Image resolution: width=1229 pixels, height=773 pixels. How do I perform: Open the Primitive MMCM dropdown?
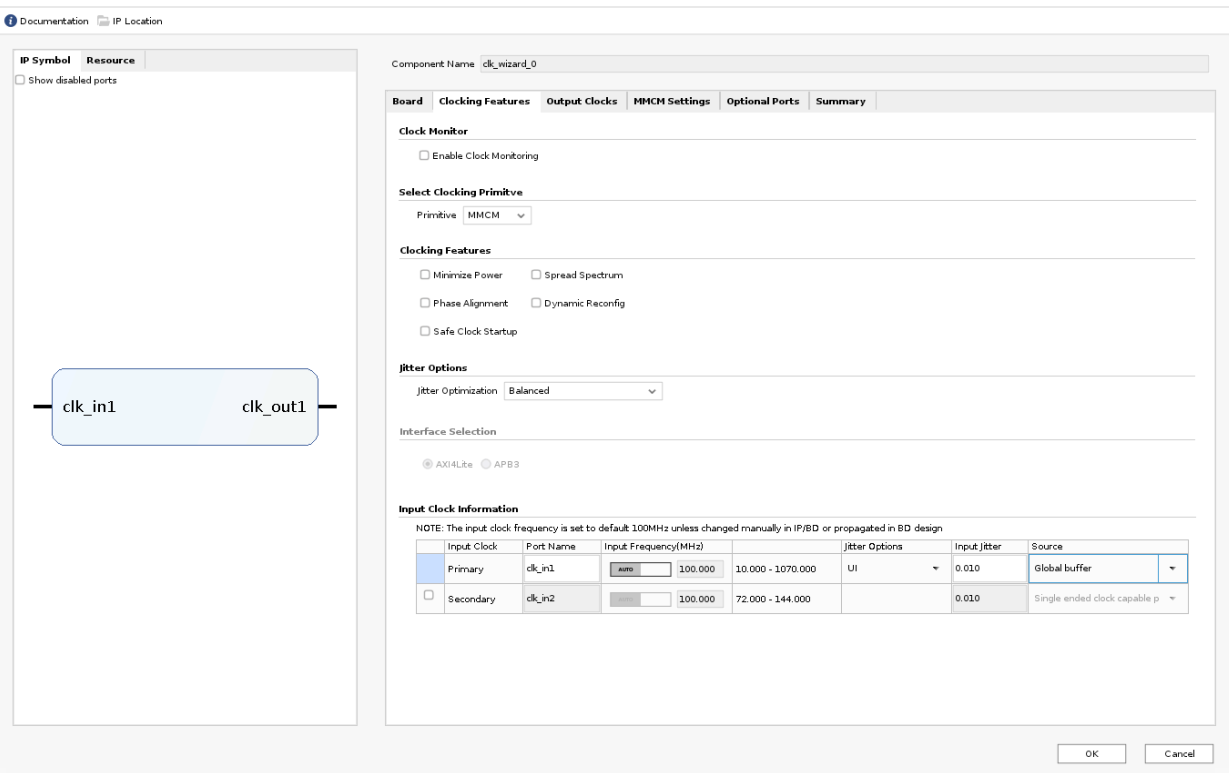click(499, 215)
